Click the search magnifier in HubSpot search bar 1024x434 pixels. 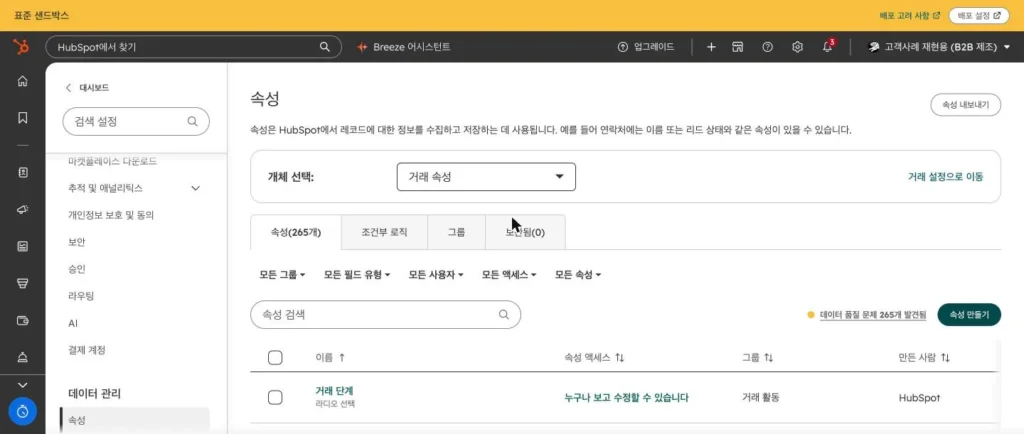[325, 47]
